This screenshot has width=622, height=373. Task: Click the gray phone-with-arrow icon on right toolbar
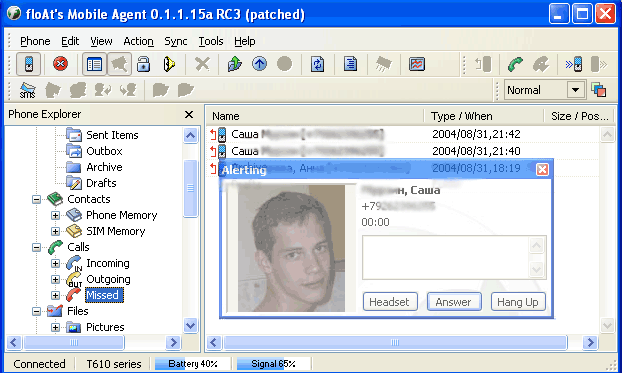[x=483, y=64]
